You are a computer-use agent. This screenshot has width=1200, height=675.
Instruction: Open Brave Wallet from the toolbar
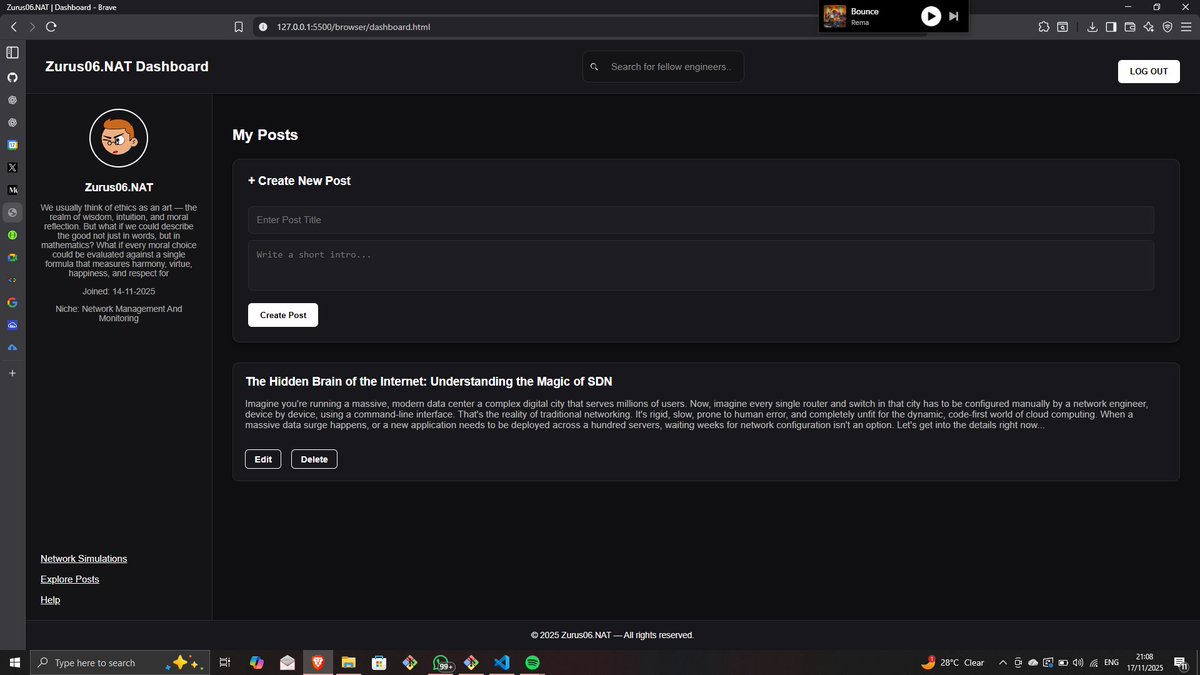point(1130,27)
